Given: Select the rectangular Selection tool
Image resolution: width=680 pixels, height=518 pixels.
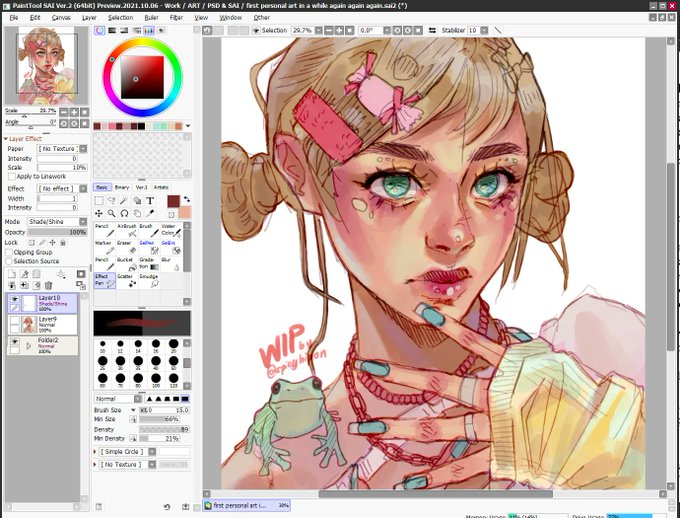Looking at the screenshot, I should click(x=99, y=200).
